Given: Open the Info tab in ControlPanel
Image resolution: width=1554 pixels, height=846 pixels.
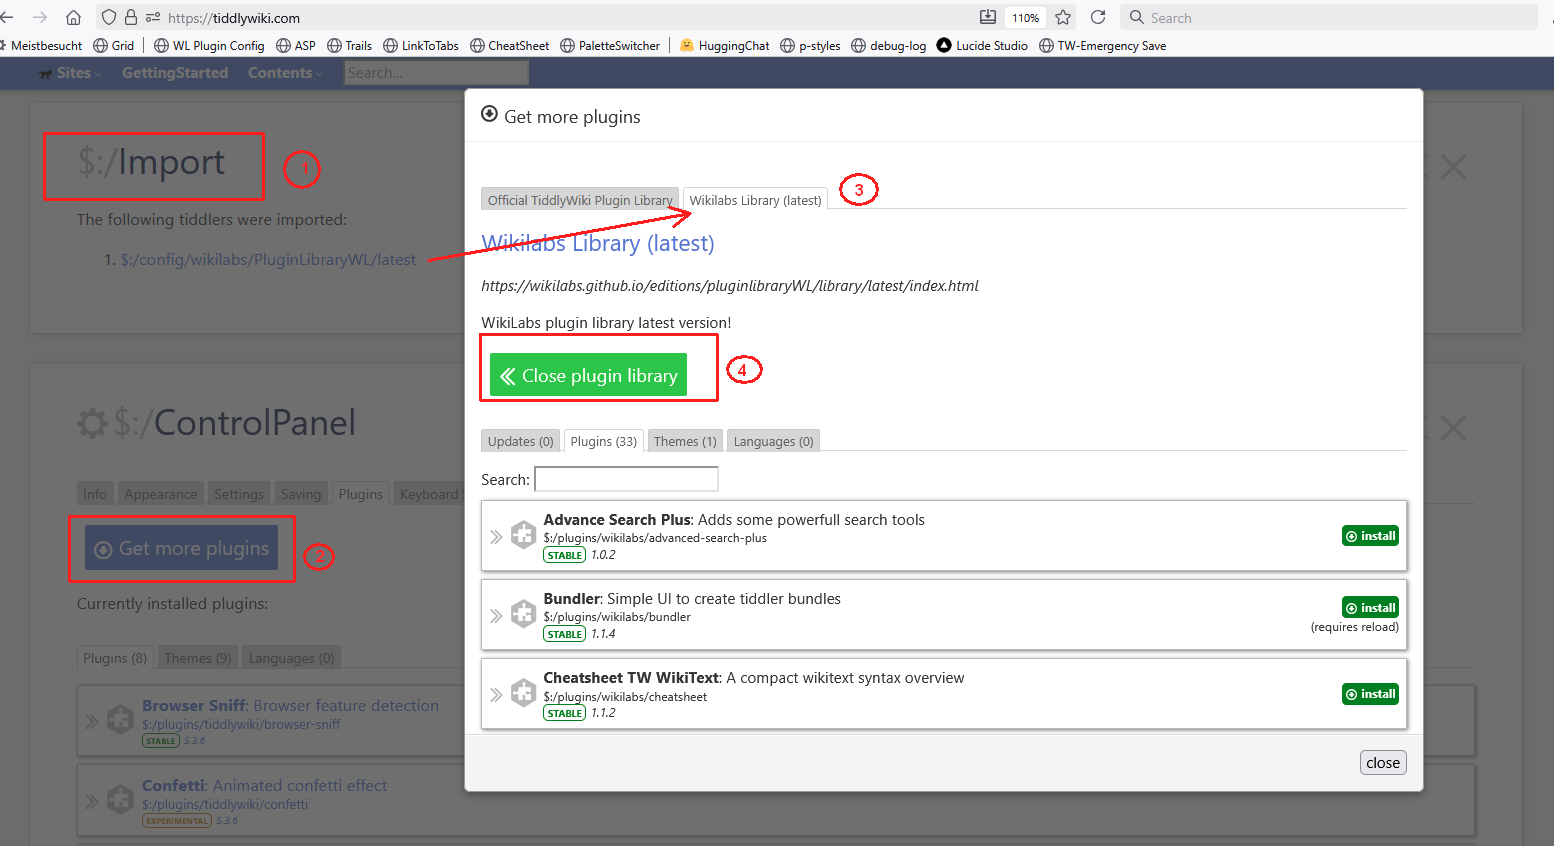Looking at the screenshot, I should tap(95, 494).
